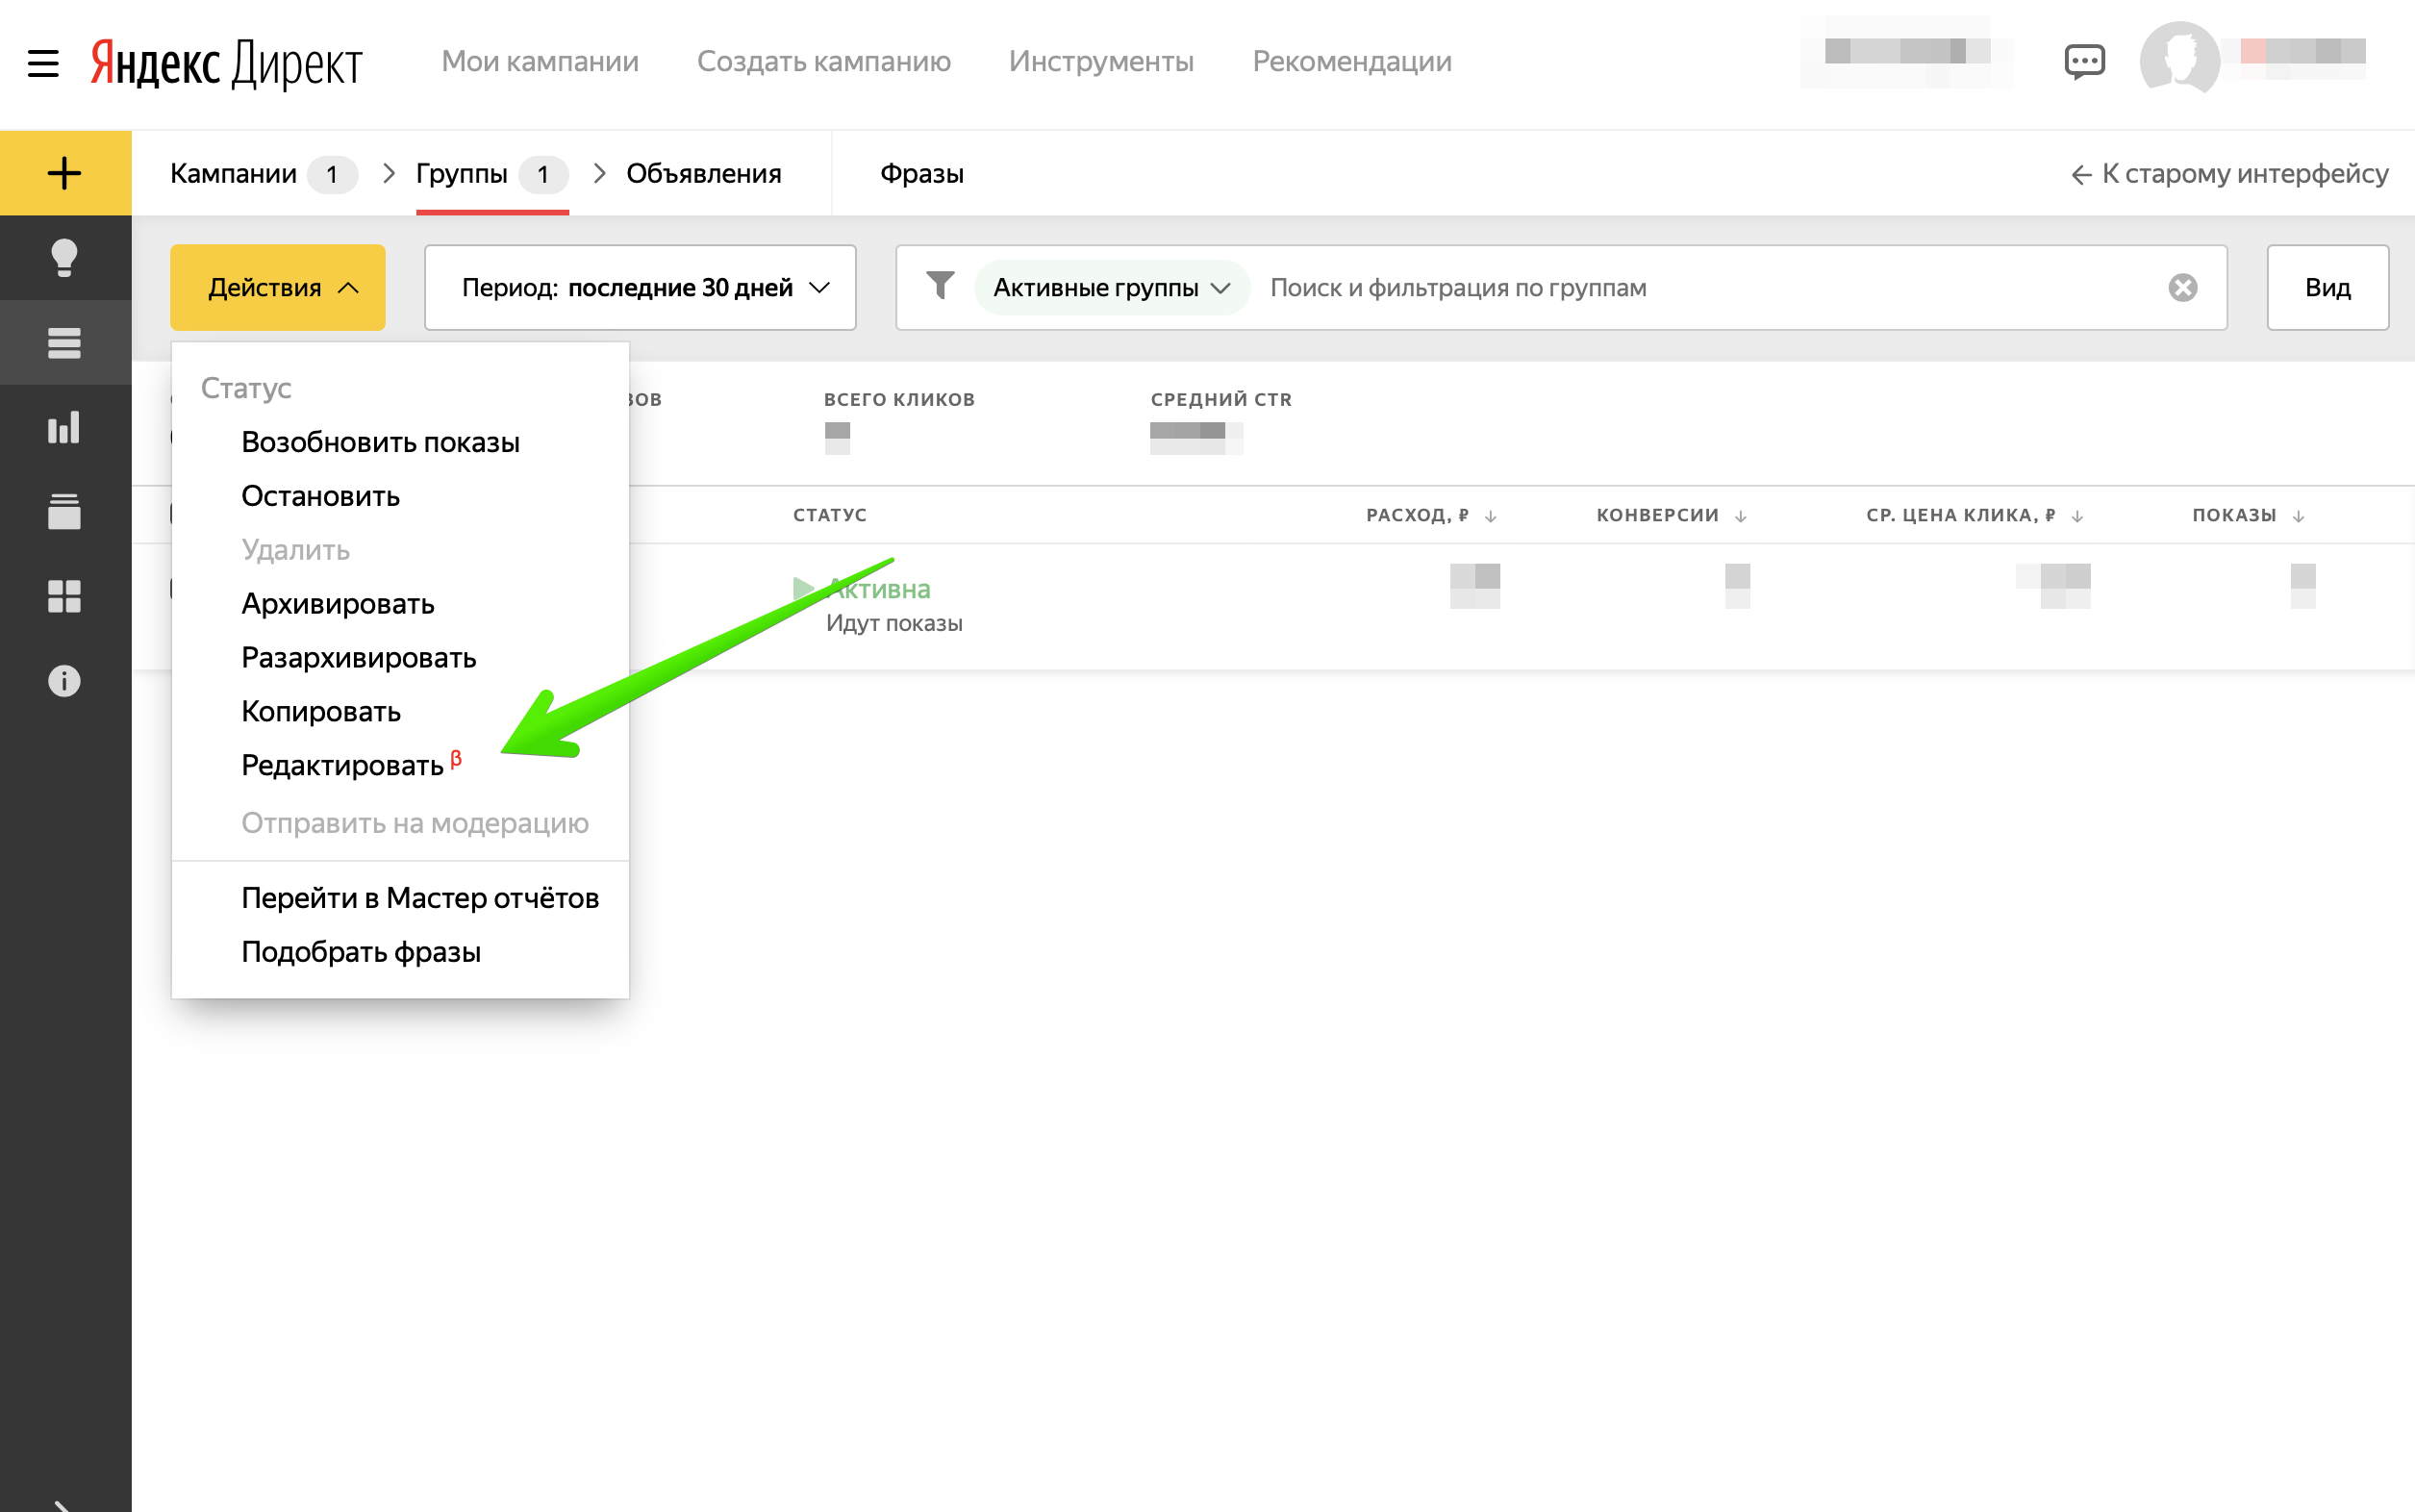
Task: Select Остановить in the actions menu
Action: point(320,496)
